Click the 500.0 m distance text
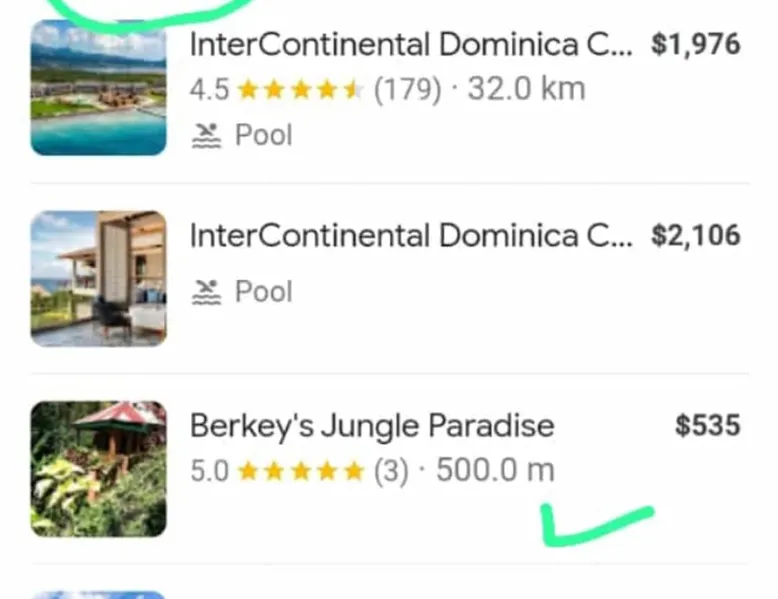 coord(495,471)
